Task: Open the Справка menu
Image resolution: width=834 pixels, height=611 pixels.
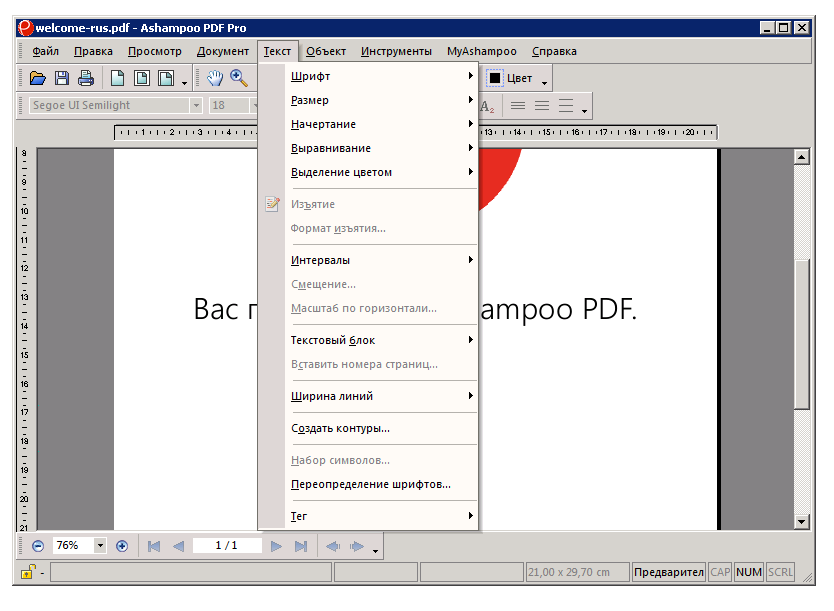Action: [x=554, y=51]
